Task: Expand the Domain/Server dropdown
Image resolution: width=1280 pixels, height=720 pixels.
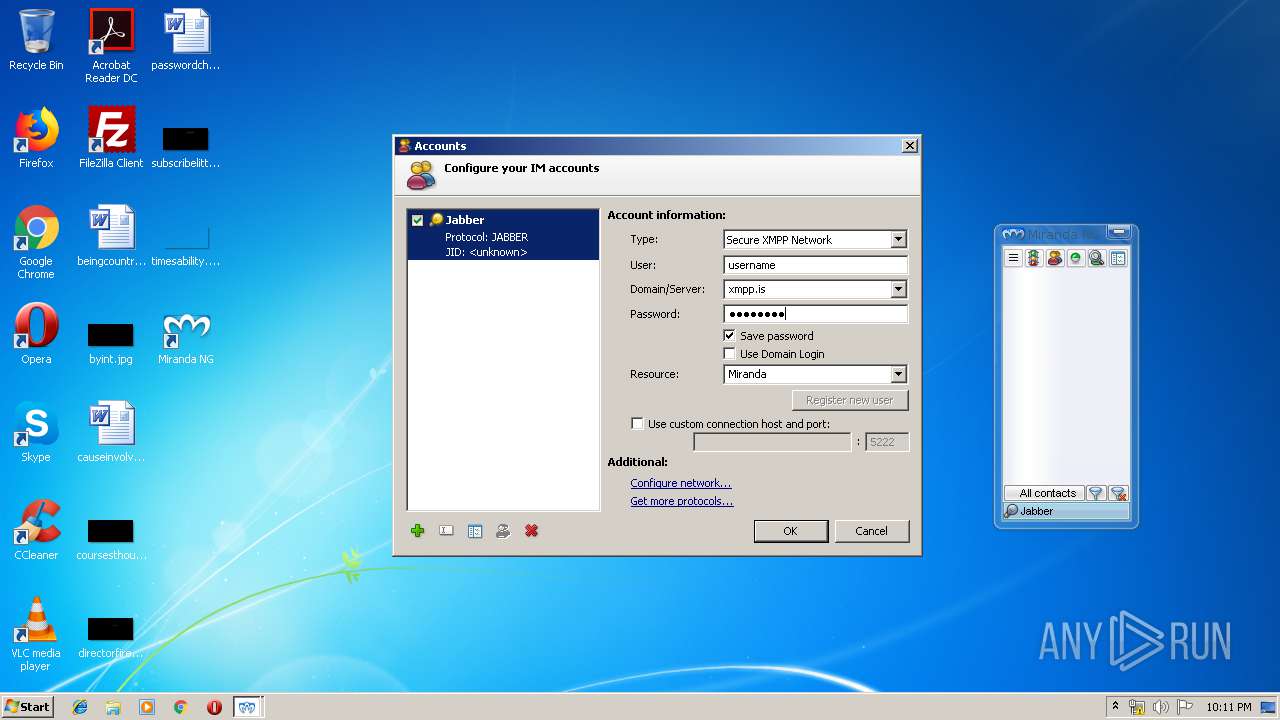Action: (x=898, y=289)
